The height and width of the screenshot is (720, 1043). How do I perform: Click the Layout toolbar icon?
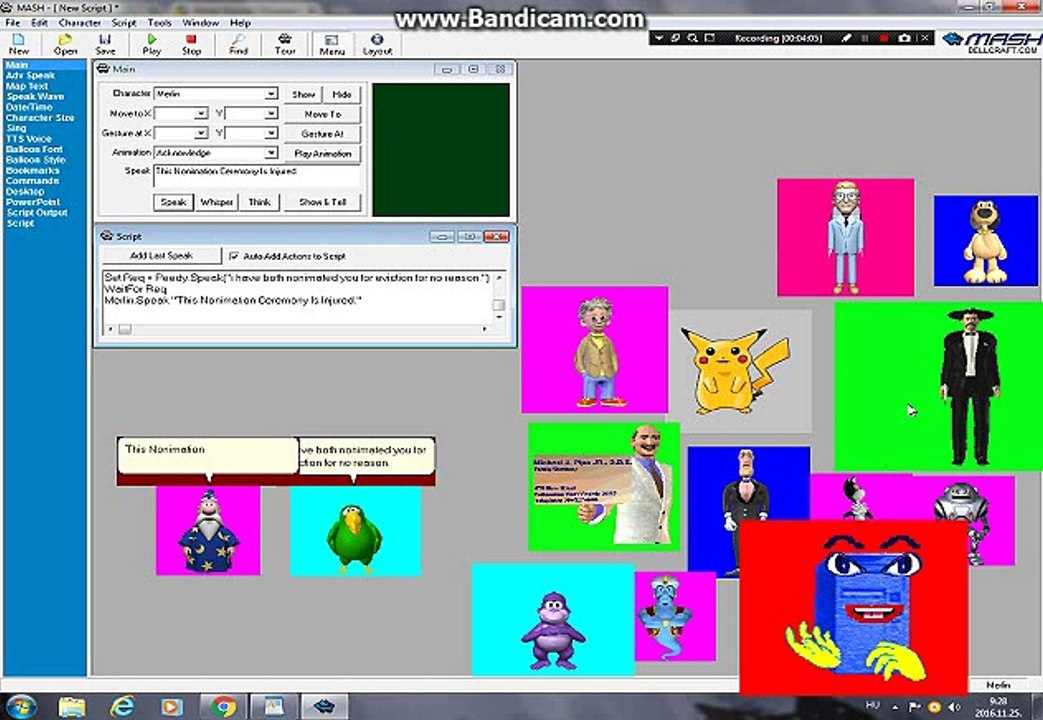[377, 44]
